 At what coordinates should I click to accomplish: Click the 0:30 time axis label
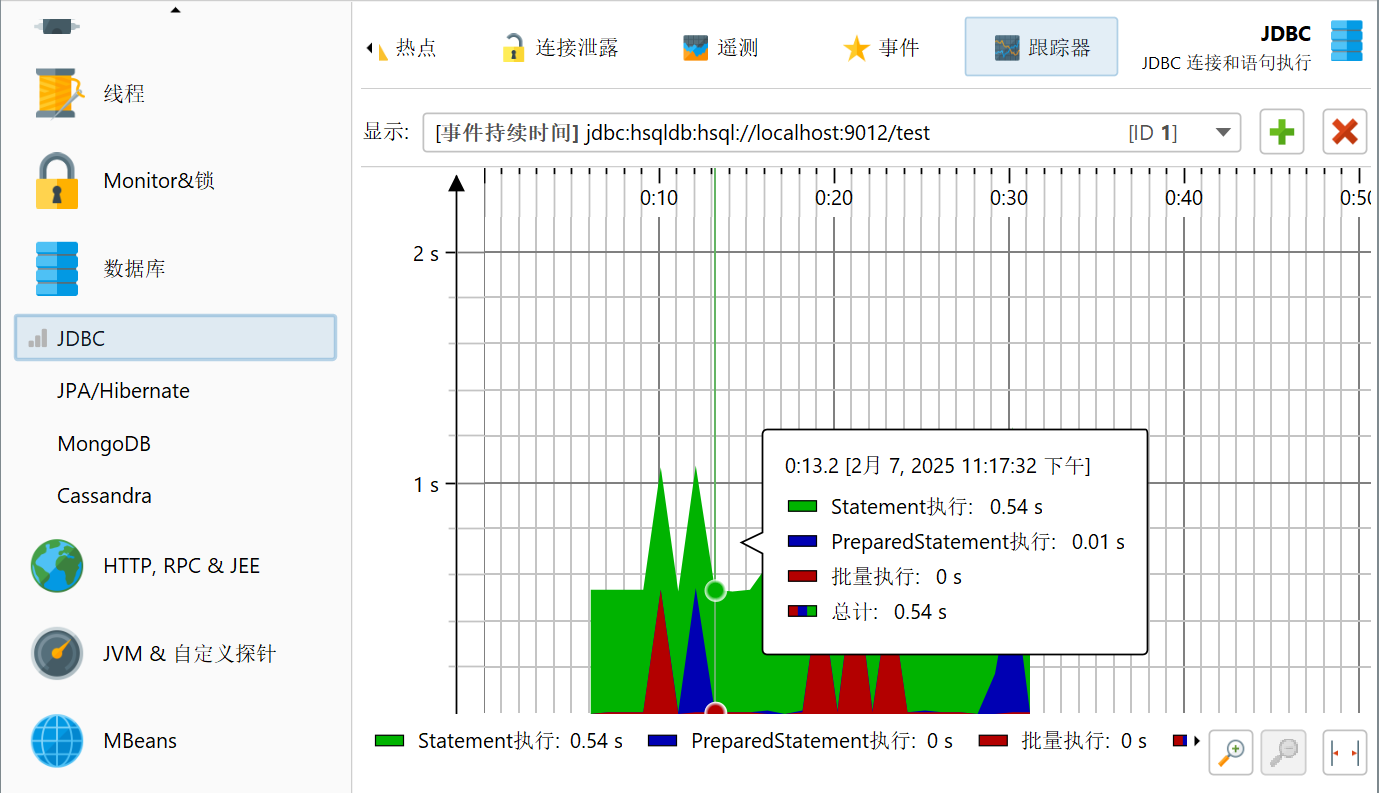tap(1009, 198)
